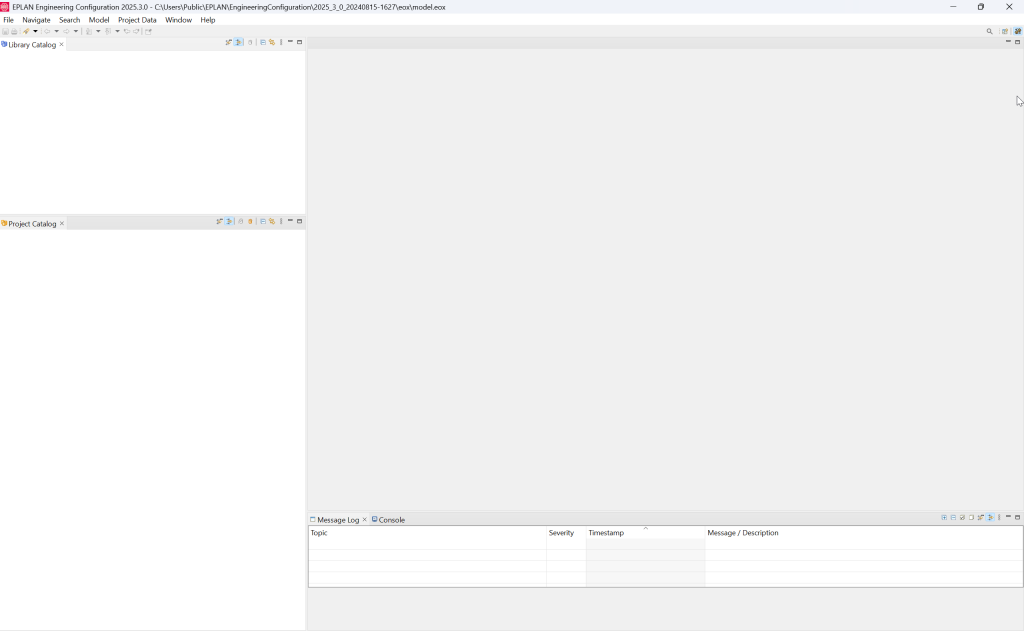The width and height of the screenshot is (1024, 631).
Task: Toggle Project Catalog's highlighted link-with-editor button
Action: pyautogui.click(x=229, y=221)
